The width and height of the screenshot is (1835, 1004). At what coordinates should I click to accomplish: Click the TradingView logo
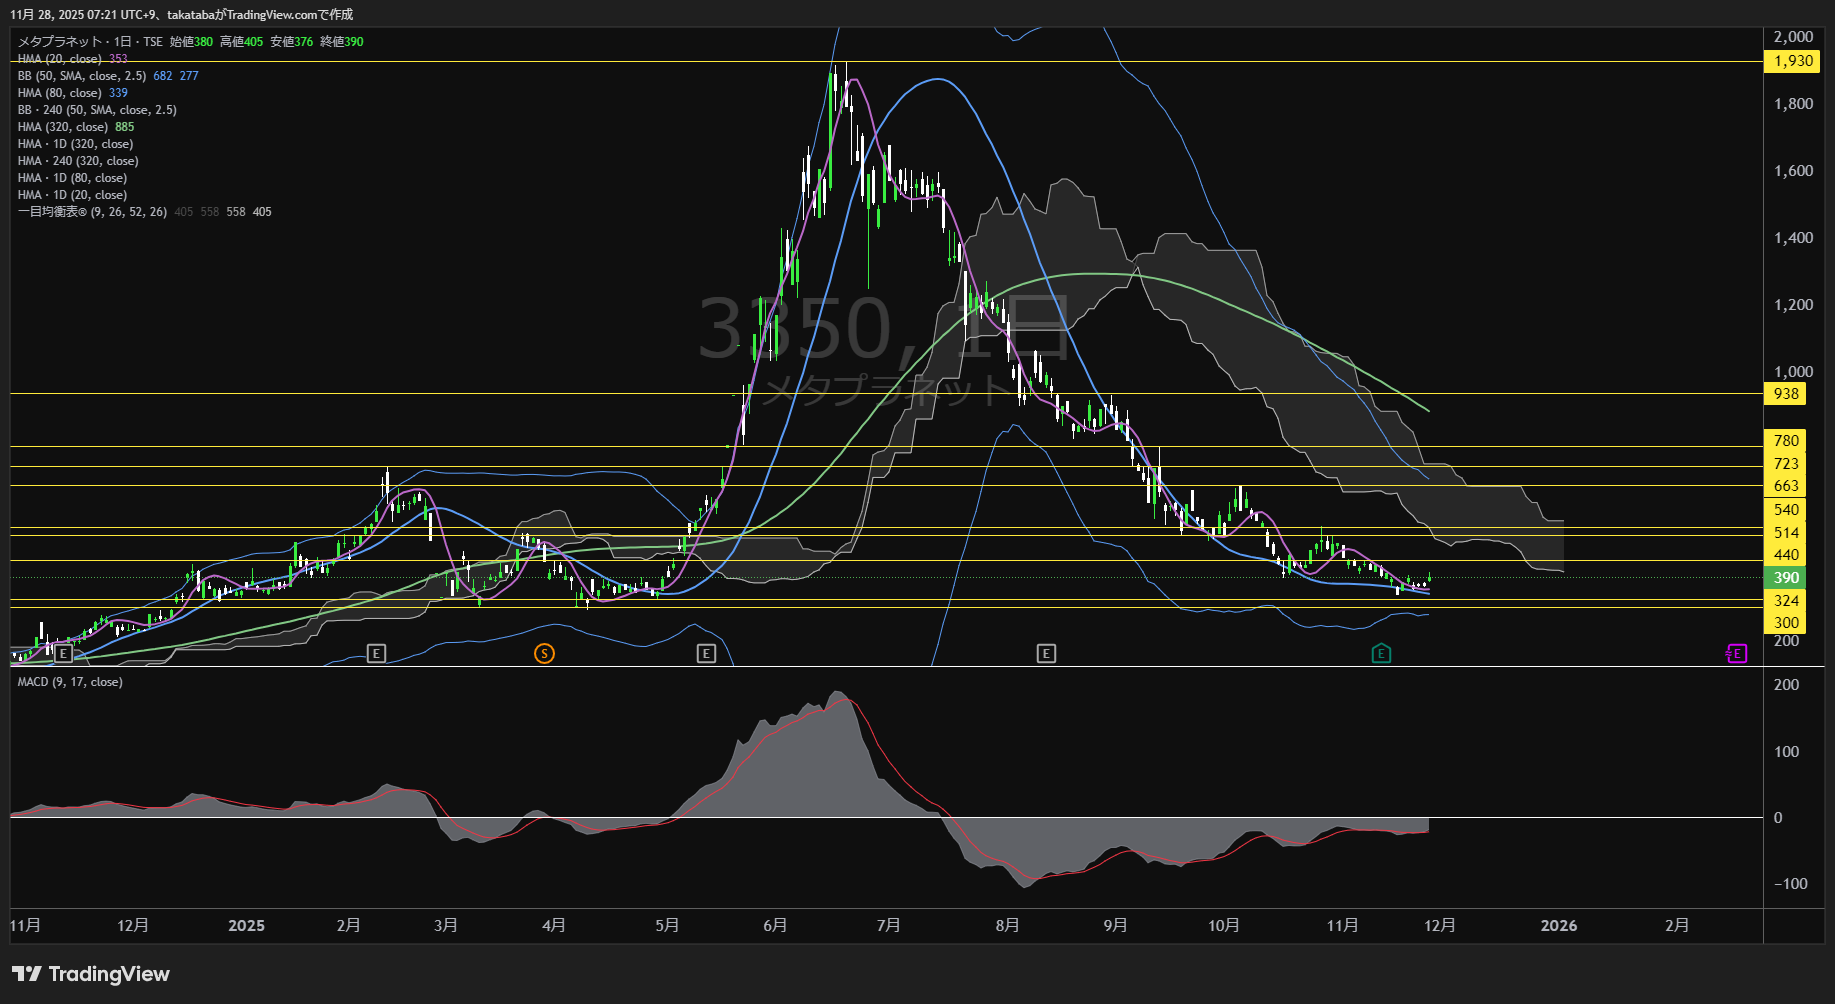[x=91, y=974]
